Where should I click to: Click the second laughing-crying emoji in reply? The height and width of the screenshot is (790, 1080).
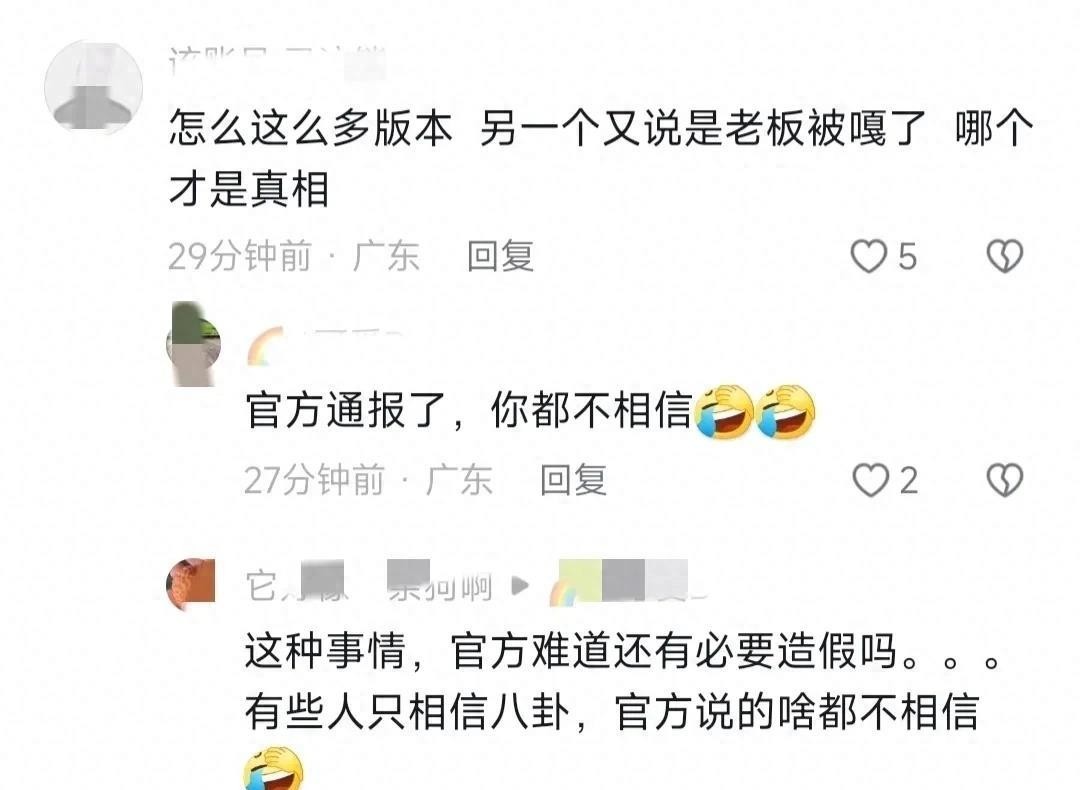pyautogui.click(x=786, y=412)
